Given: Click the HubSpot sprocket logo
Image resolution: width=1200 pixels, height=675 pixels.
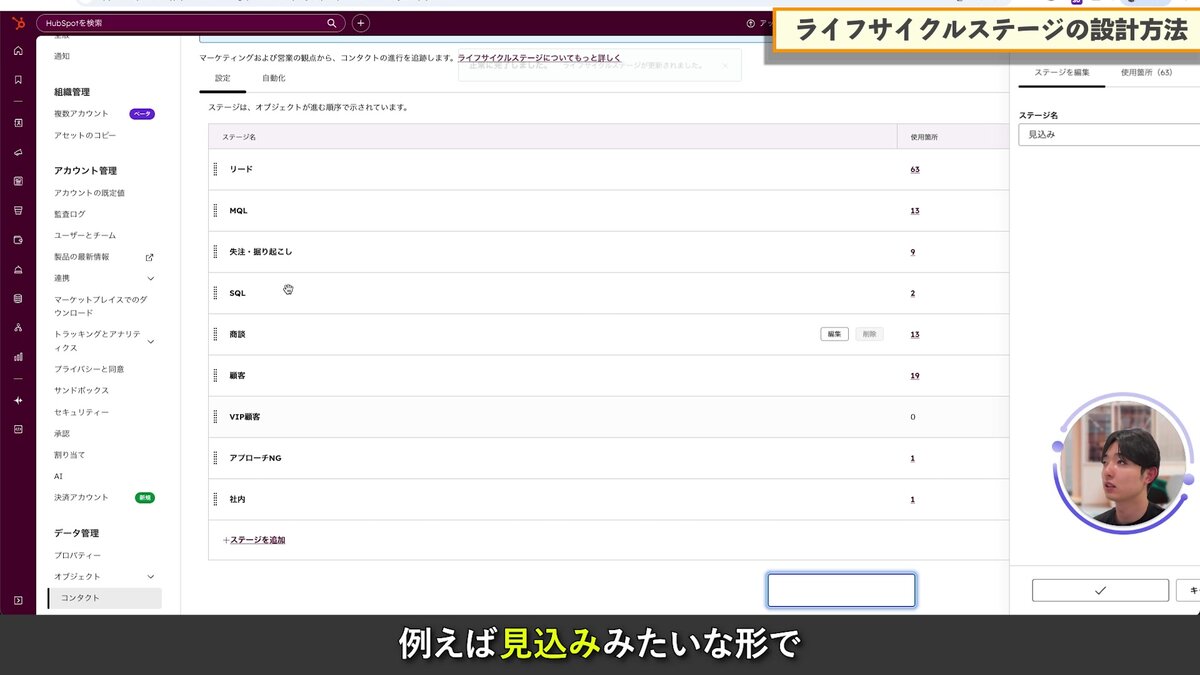Looking at the screenshot, I should coord(18,23).
